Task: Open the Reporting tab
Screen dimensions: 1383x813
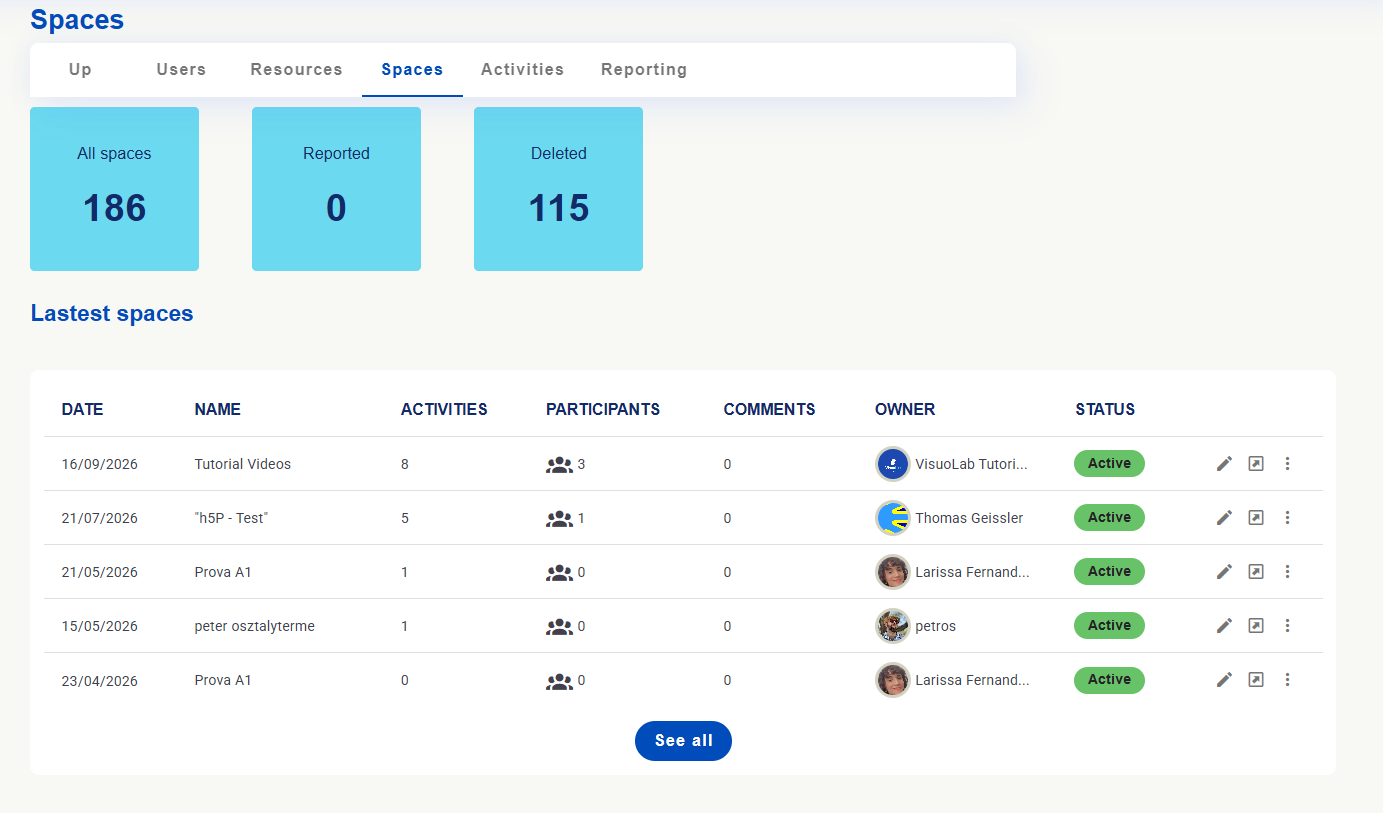Action: 644,70
